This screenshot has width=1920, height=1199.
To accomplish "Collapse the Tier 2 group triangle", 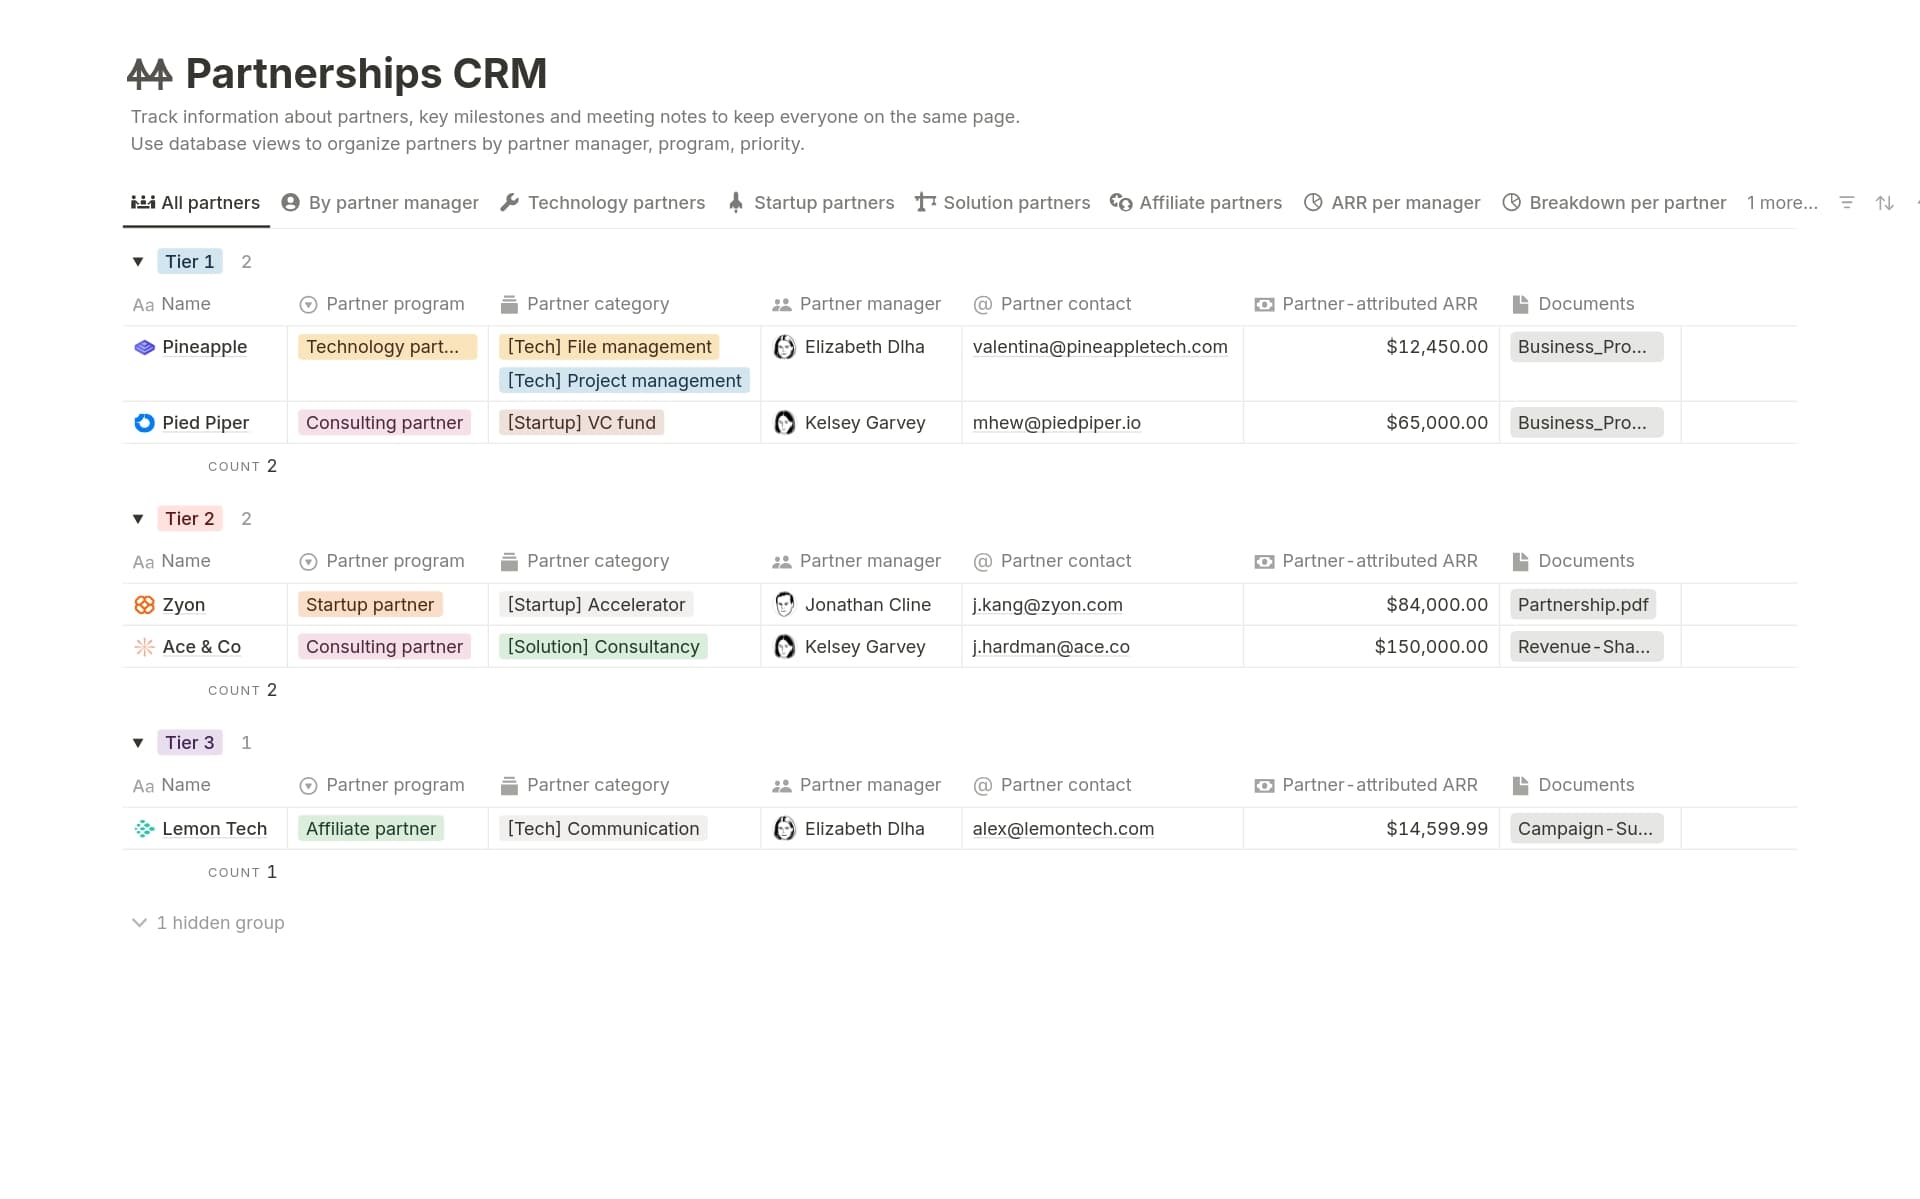I will pyautogui.click(x=138, y=519).
